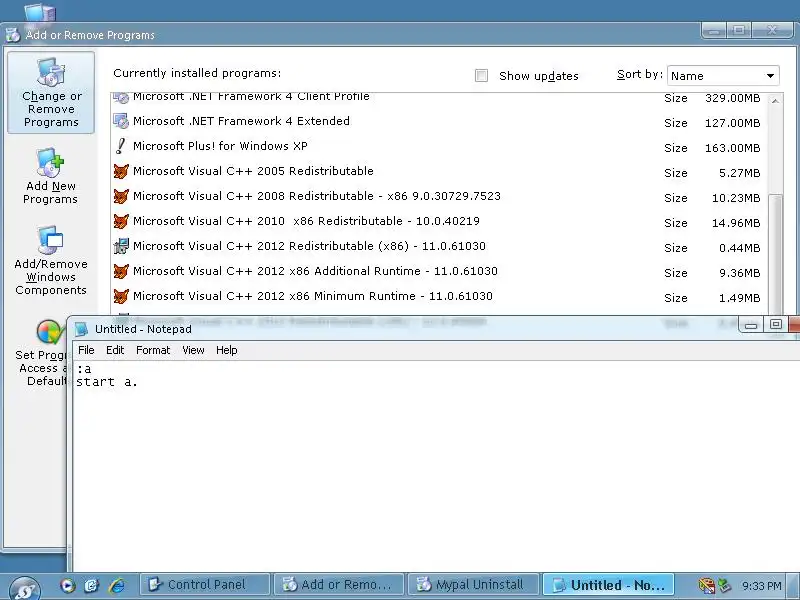Viewport: 800px width, 600px height.
Task: Click the Notepad title bar icon
Action: [82, 329]
